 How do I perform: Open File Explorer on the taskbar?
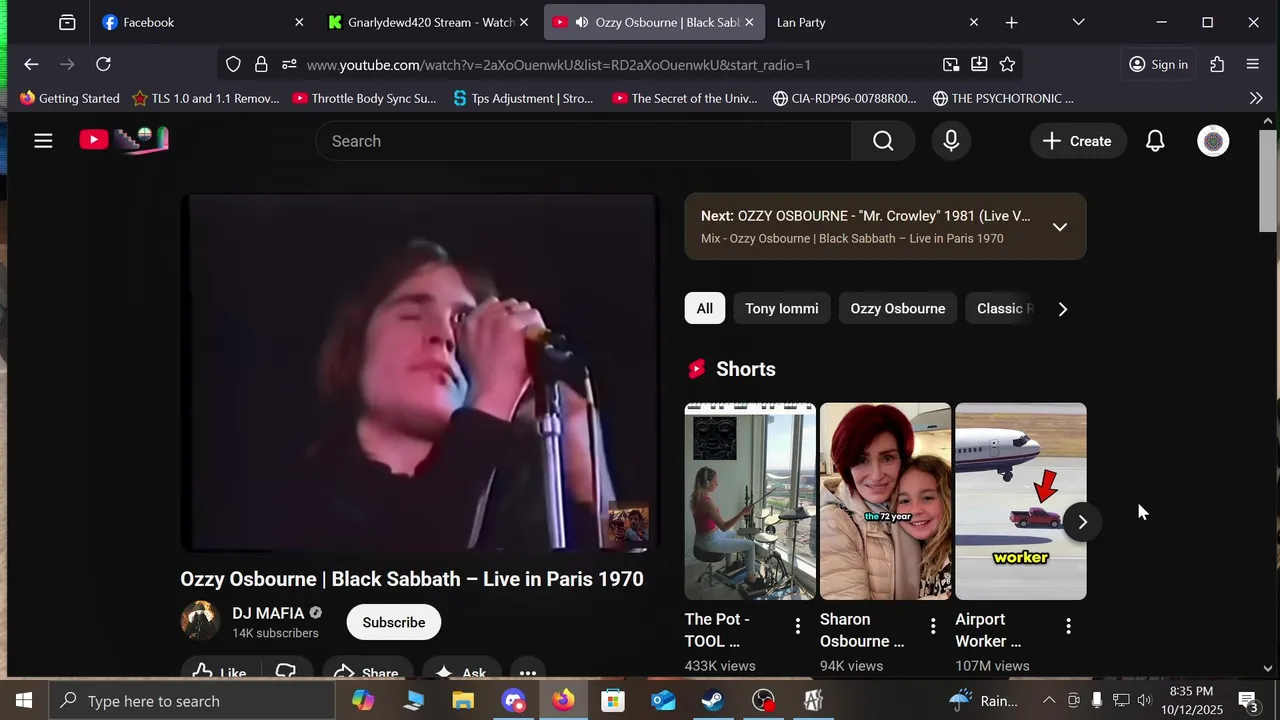point(463,701)
